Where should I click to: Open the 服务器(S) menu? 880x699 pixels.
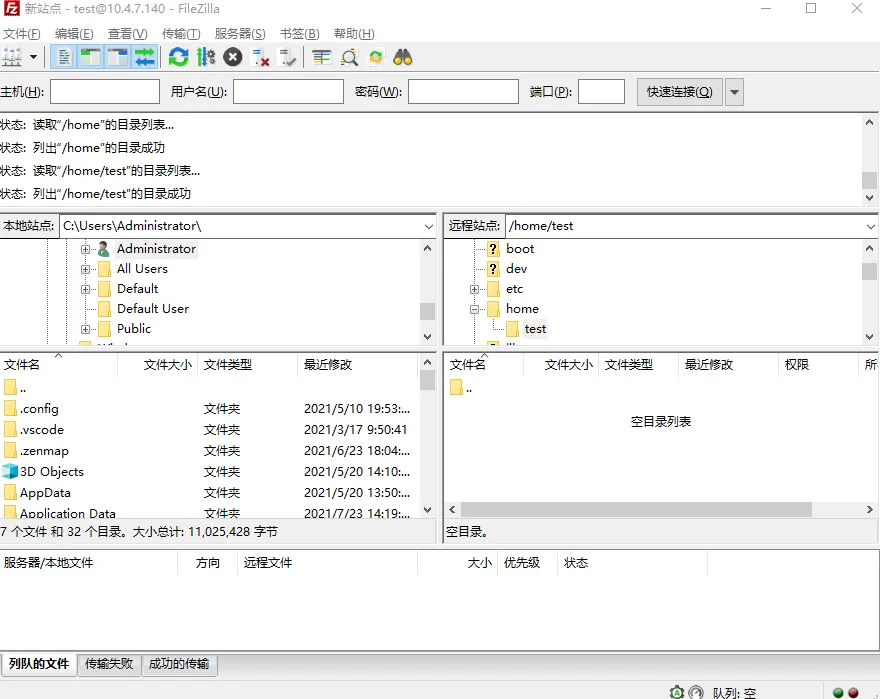[x=240, y=34]
